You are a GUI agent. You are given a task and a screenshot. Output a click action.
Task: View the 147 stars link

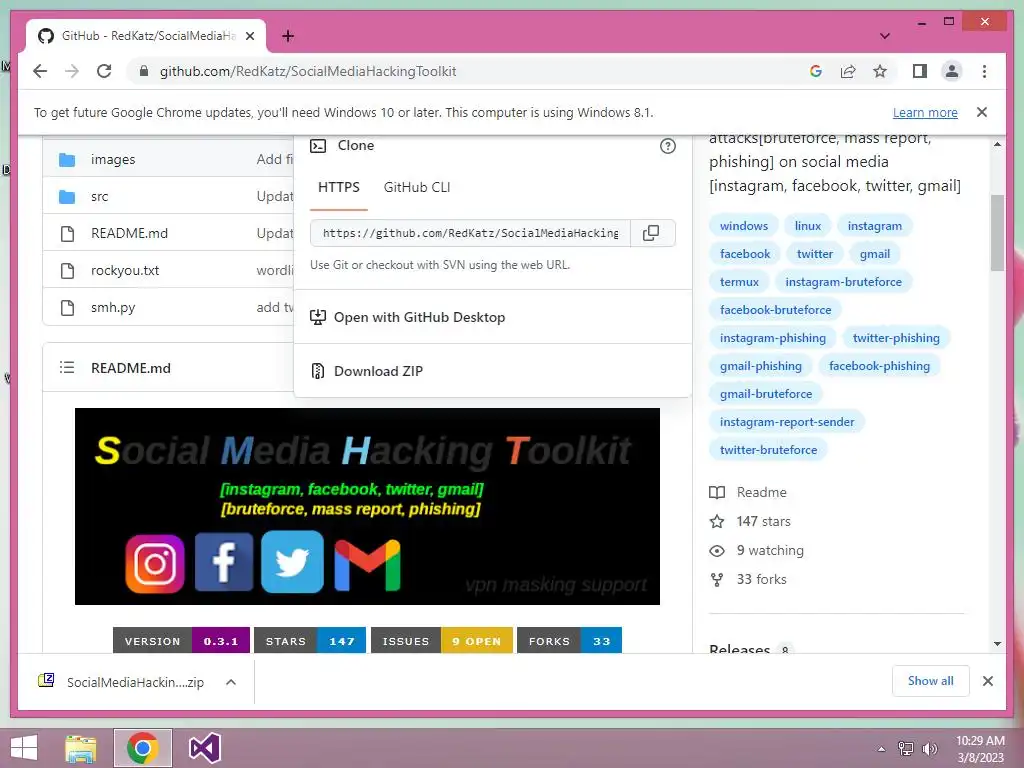point(763,522)
